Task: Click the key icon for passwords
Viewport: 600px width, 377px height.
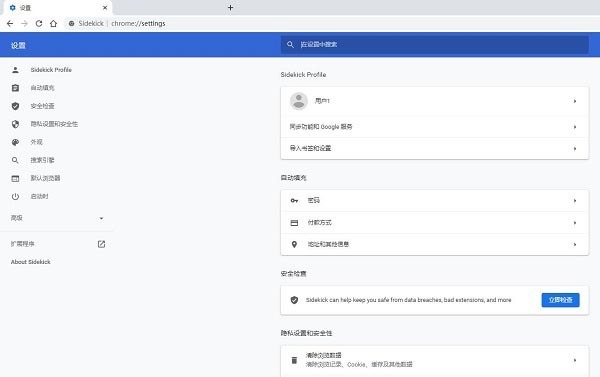Action: (x=294, y=201)
